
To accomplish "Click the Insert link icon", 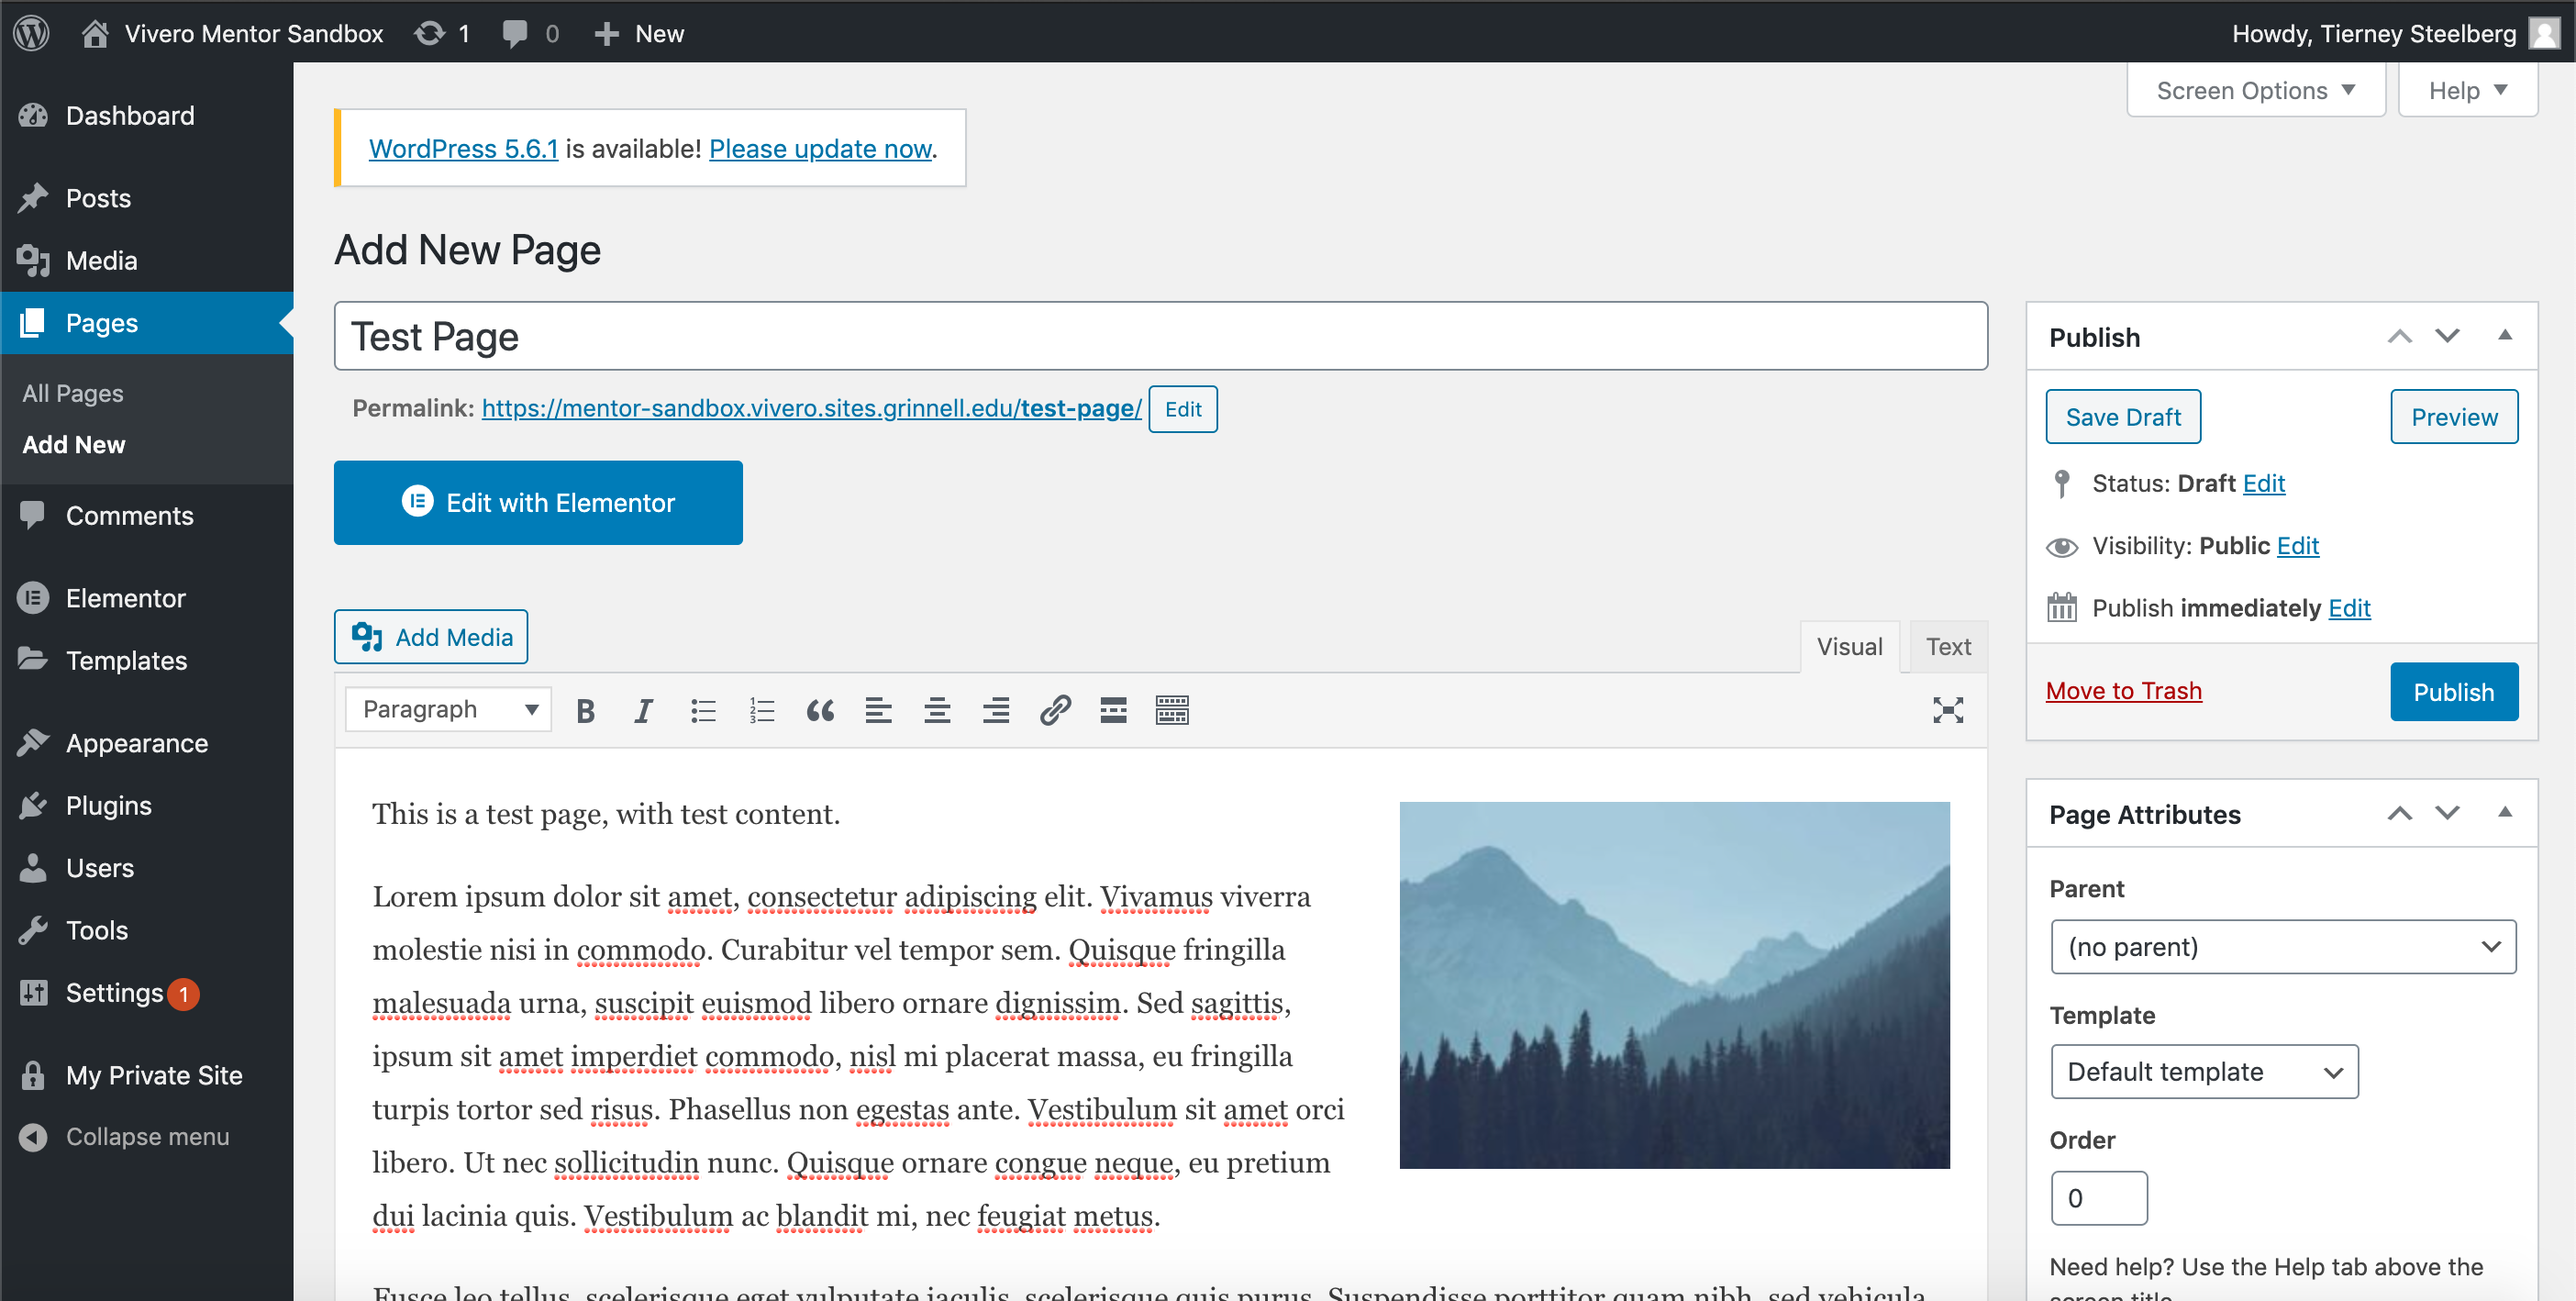I will tap(1053, 710).
